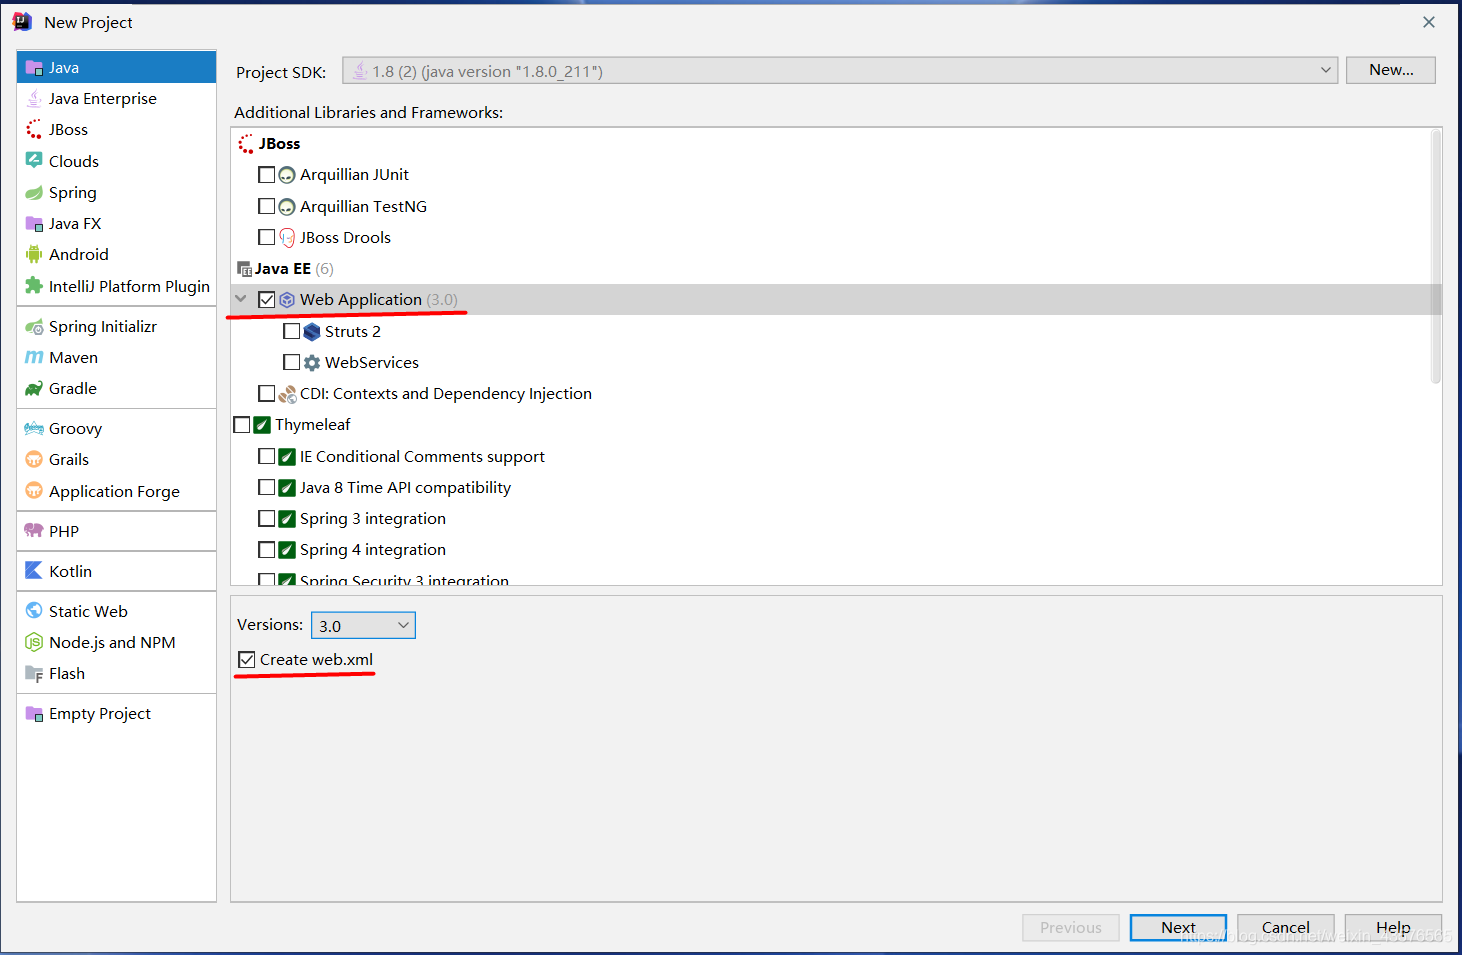Image resolution: width=1462 pixels, height=955 pixels.
Task: Click the WebServices gear icon
Action: [x=312, y=363]
